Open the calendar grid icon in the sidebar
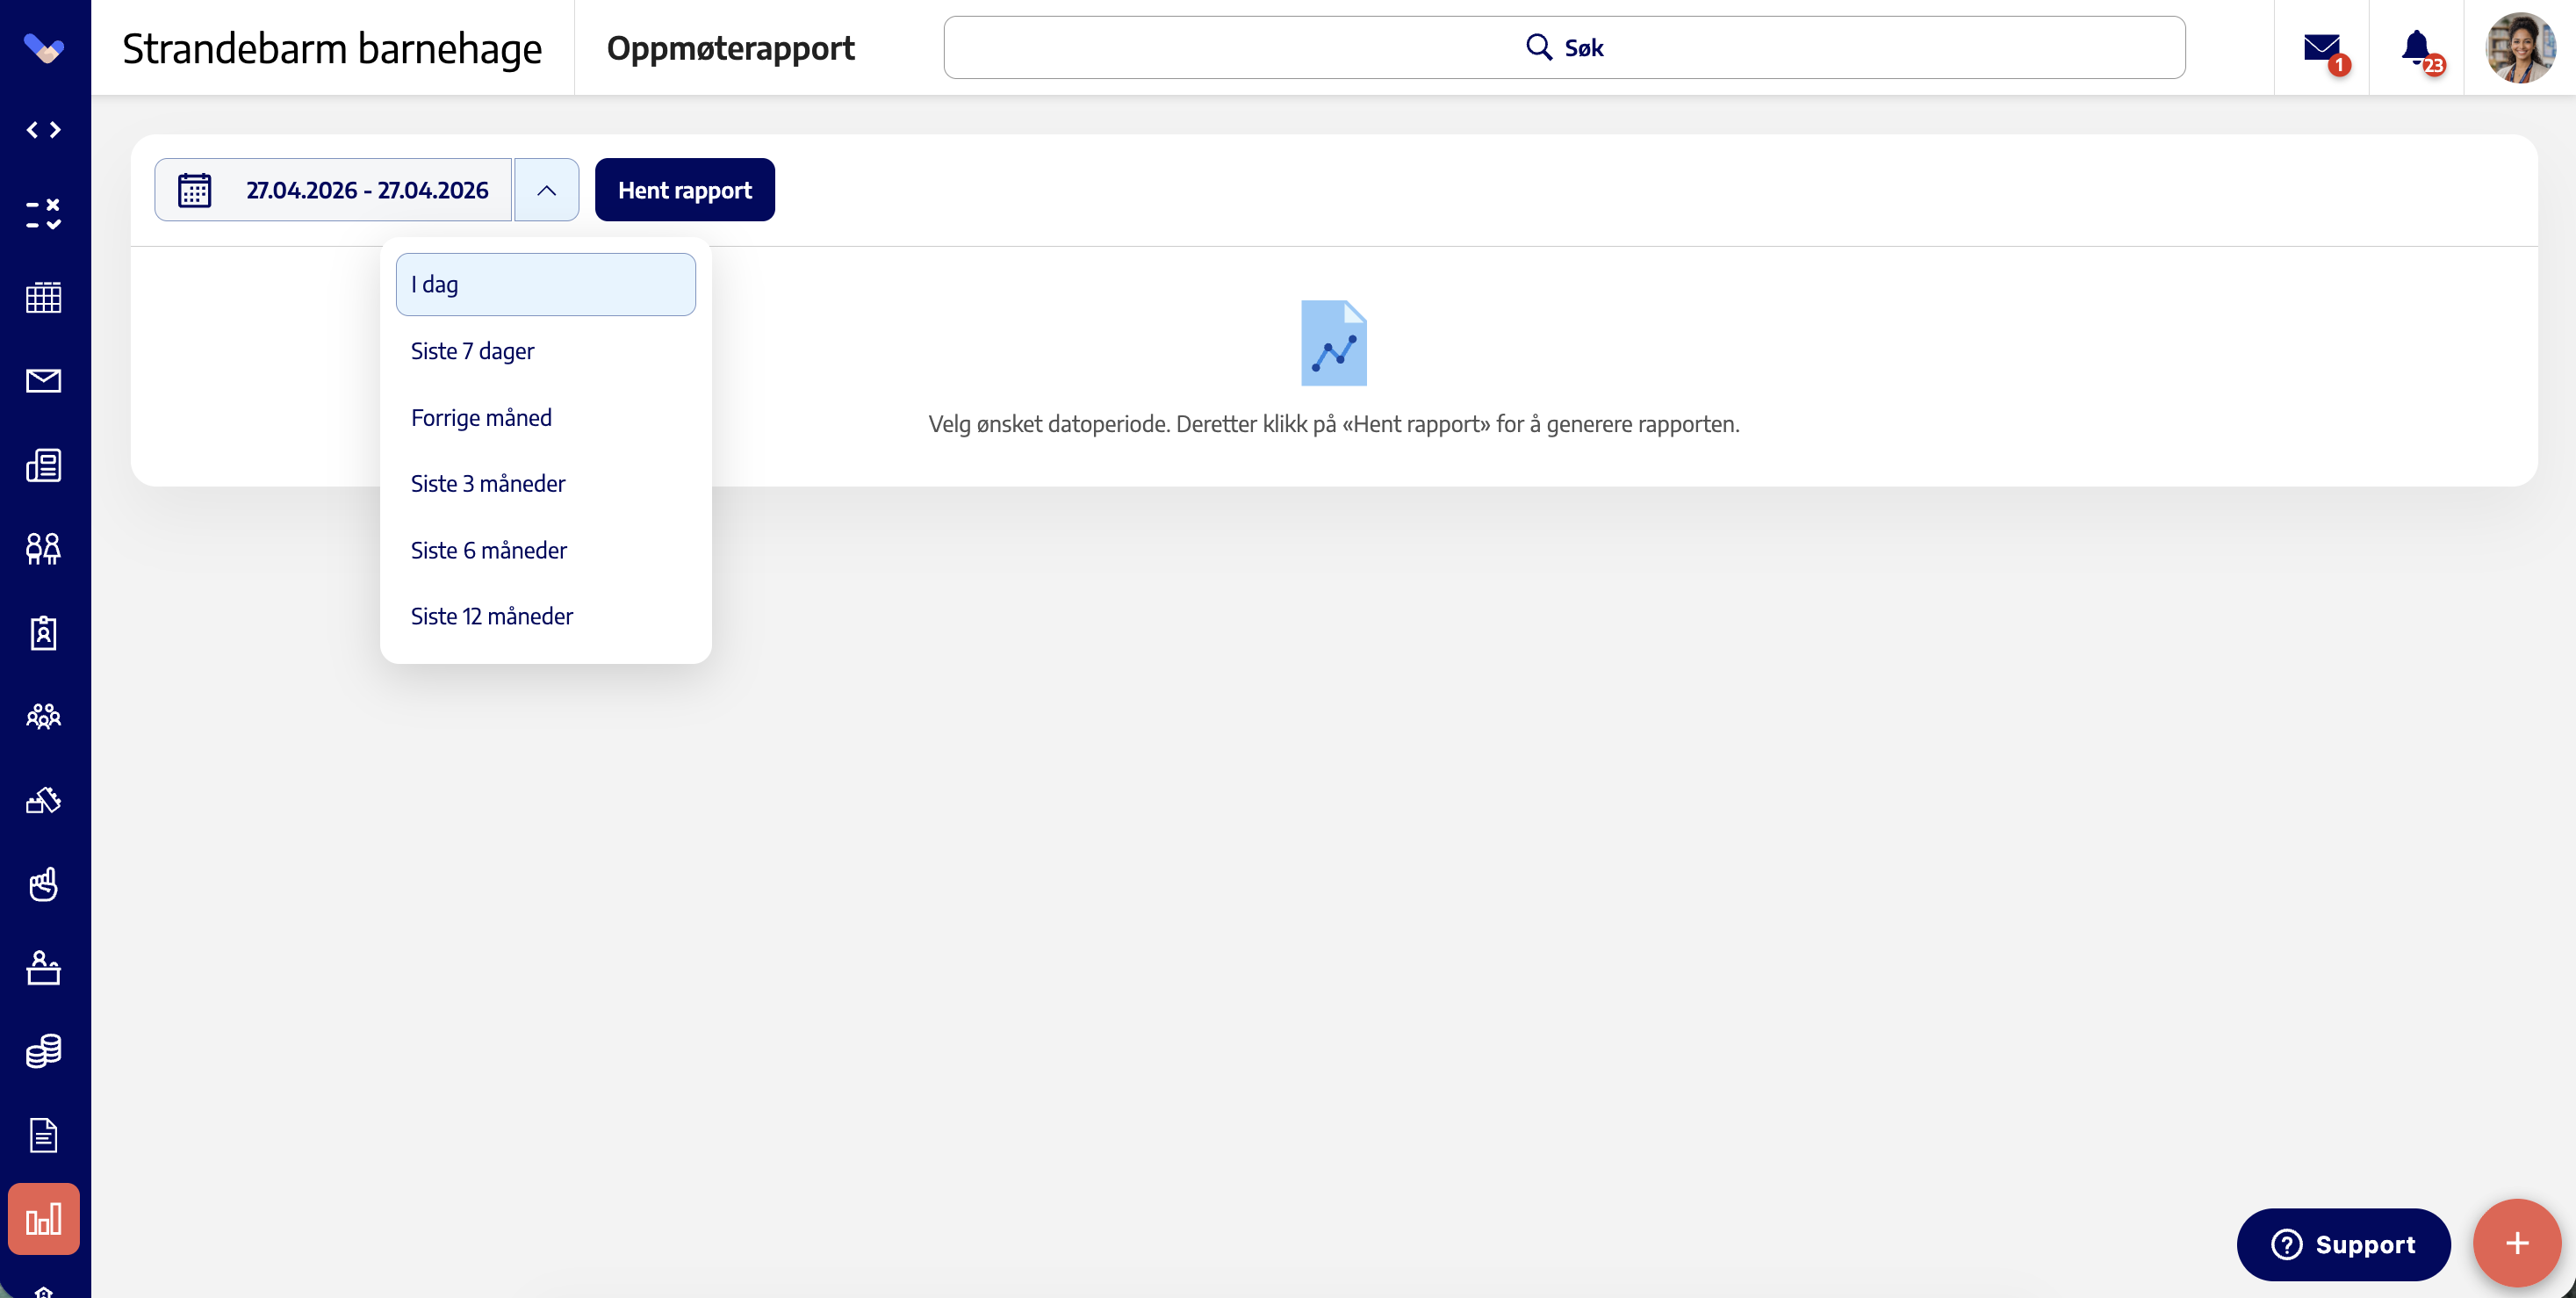 pyautogui.click(x=44, y=297)
